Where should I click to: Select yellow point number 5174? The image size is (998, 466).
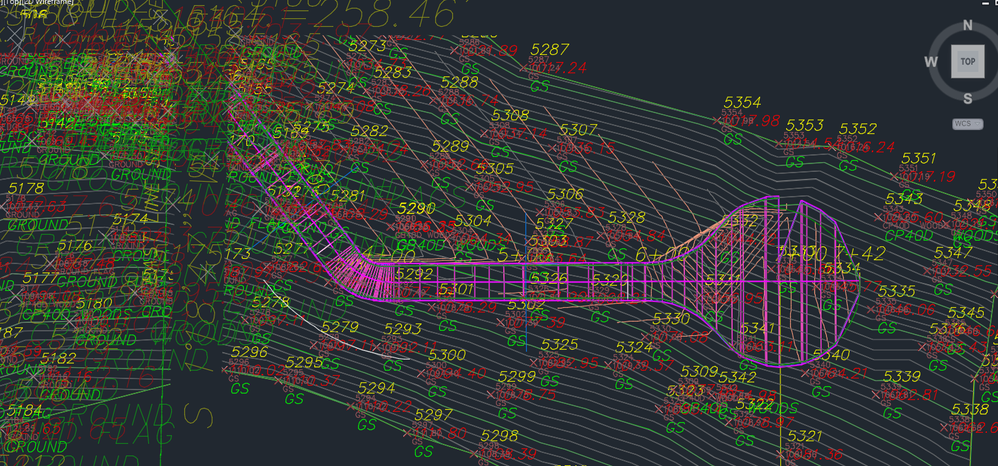[130, 219]
